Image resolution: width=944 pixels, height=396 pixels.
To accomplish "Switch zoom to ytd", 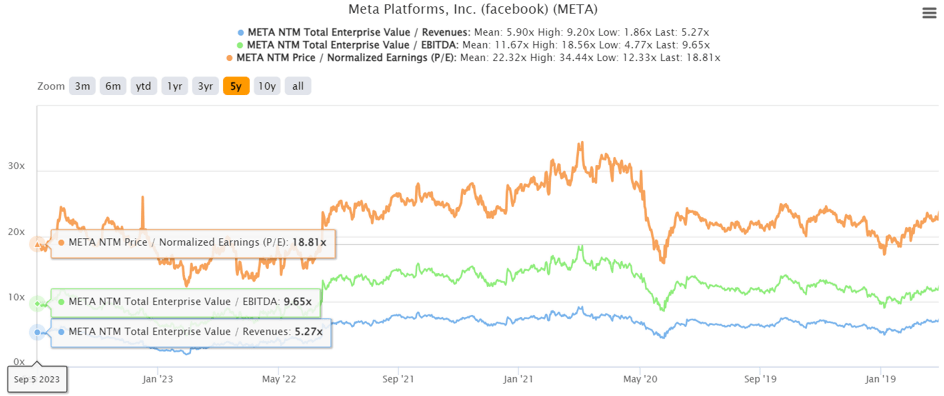I will (143, 86).
